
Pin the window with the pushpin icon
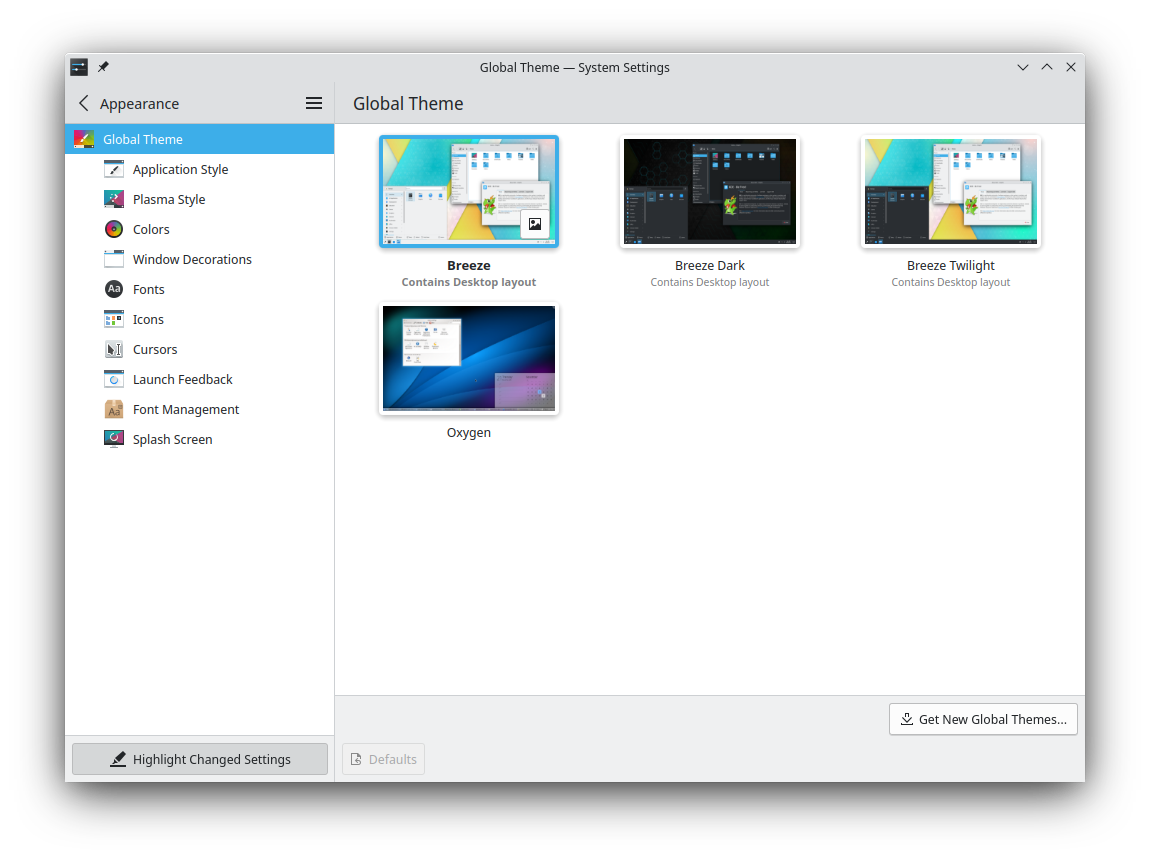pos(103,67)
